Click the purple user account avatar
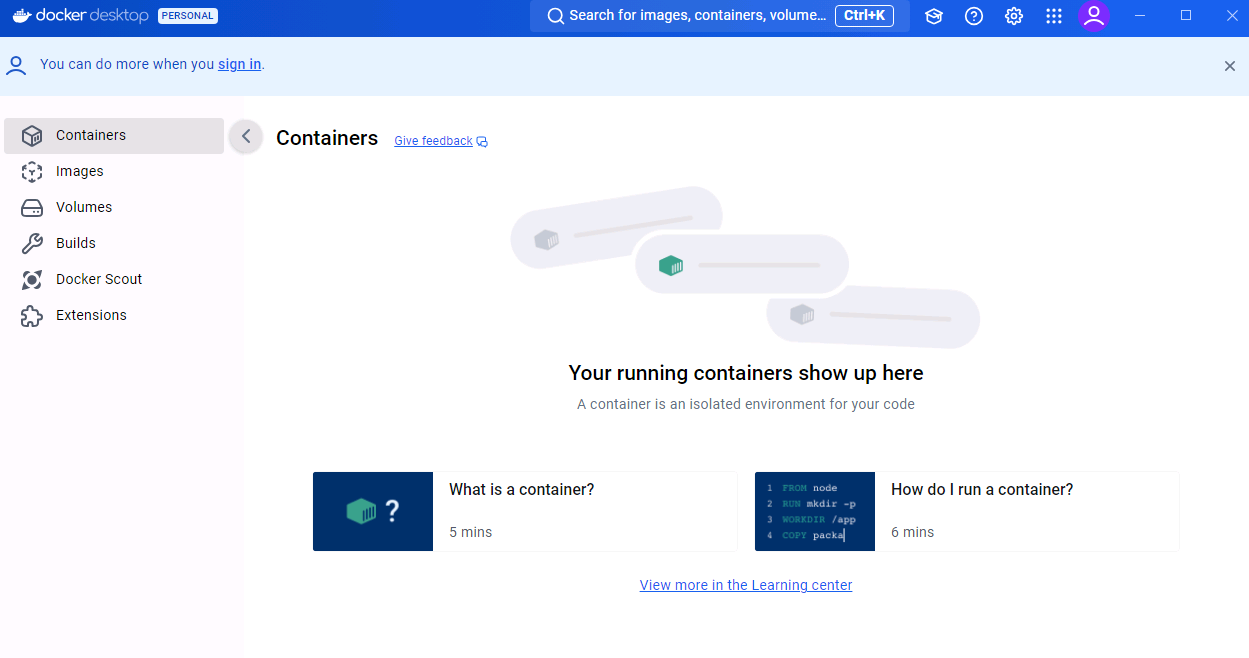 1094,16
